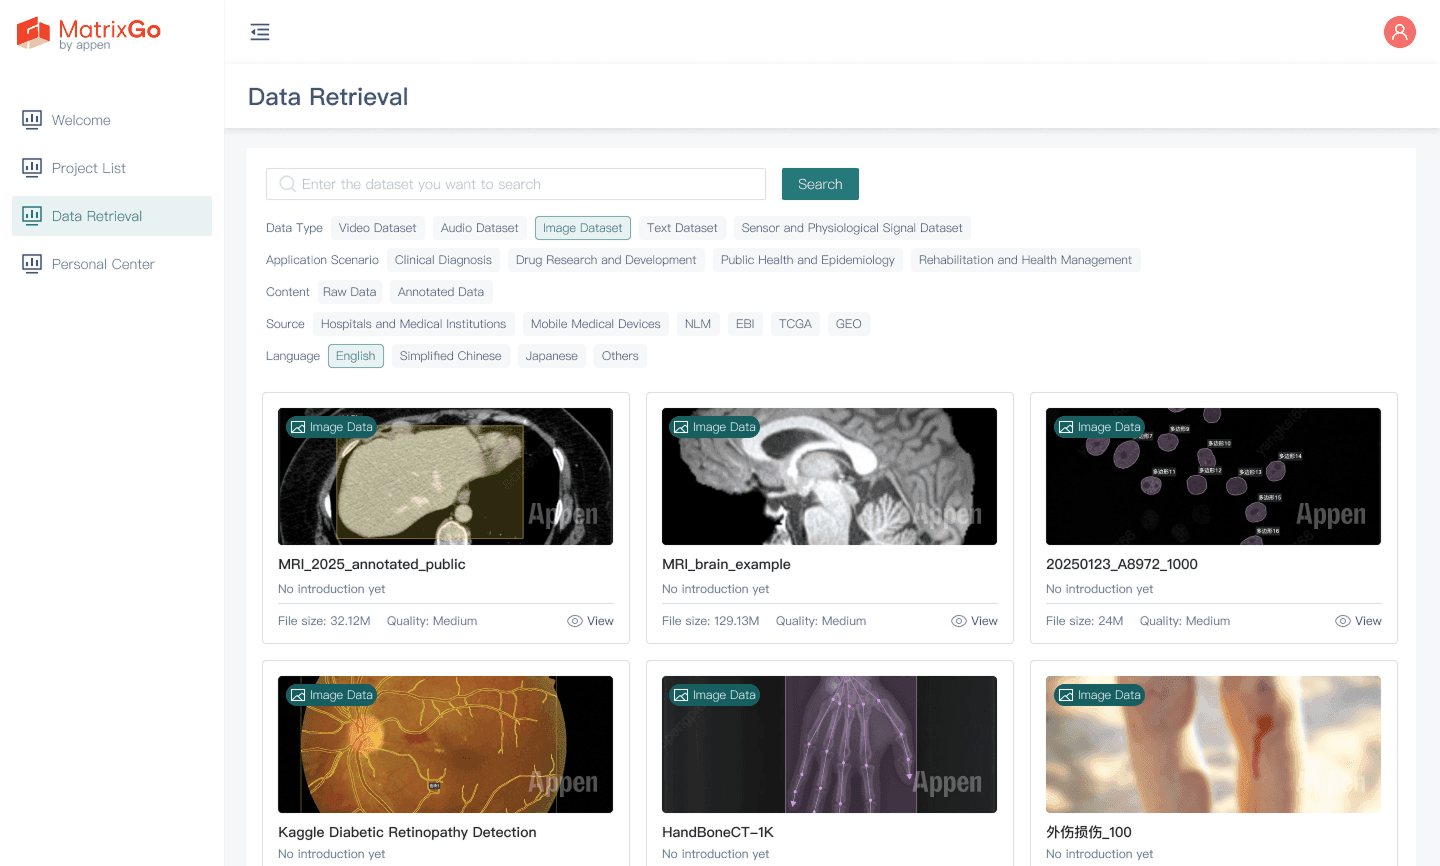This screenshot has width=1440, height=866.
Task: Enable the Annotated Data content filter
Action: [440, 292]
